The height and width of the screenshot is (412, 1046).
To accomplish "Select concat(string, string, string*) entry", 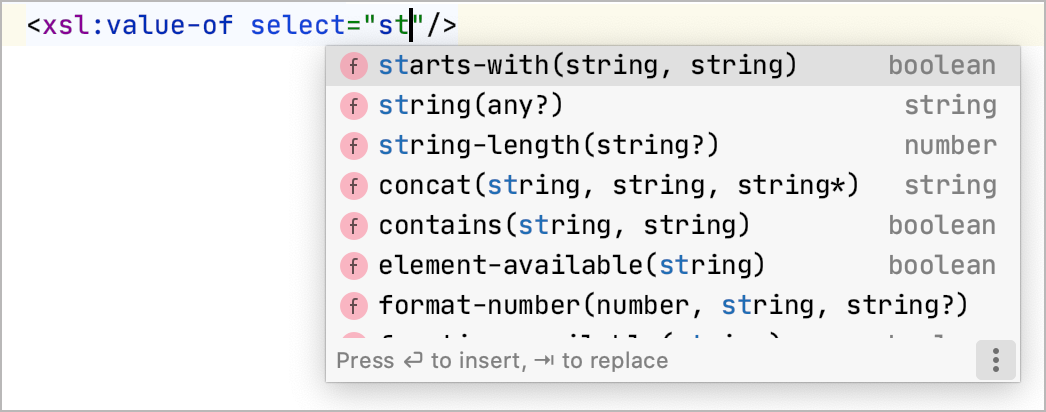I will pos(619,186).
